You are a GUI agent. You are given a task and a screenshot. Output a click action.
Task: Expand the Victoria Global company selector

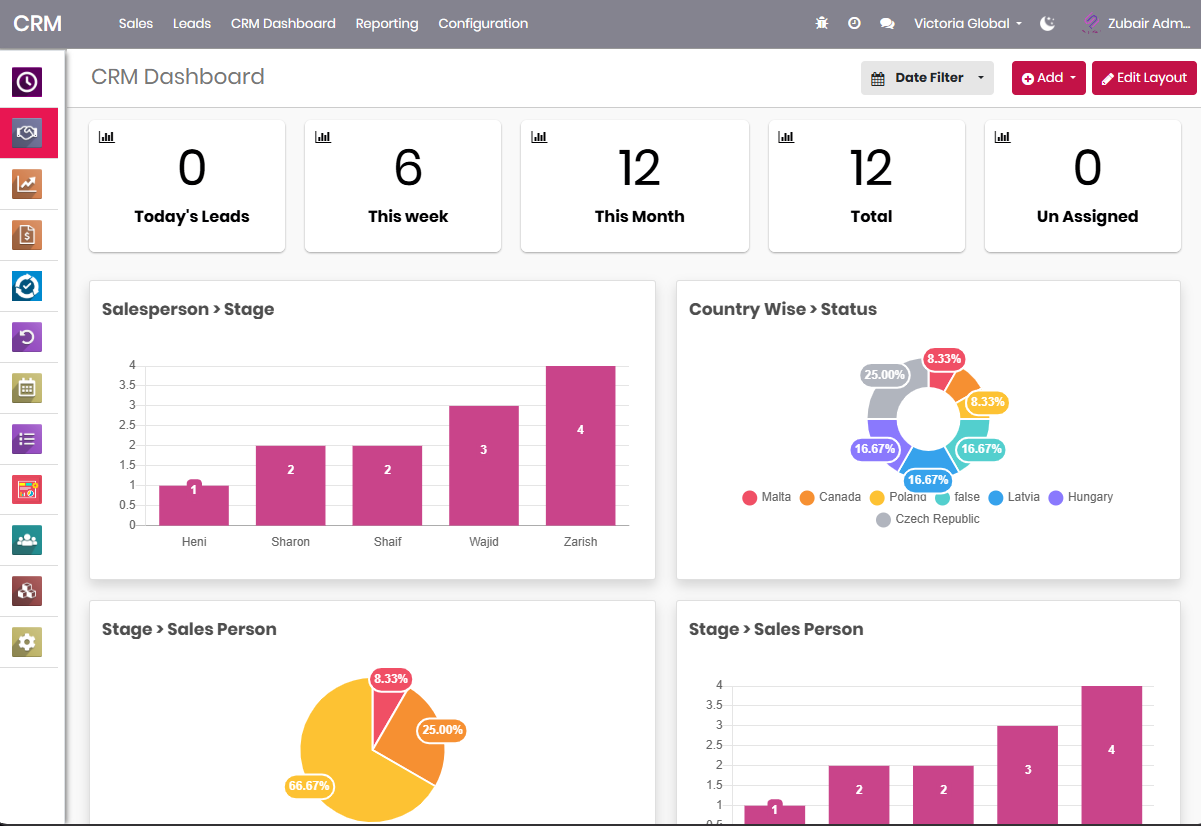(x=967, y=23)
